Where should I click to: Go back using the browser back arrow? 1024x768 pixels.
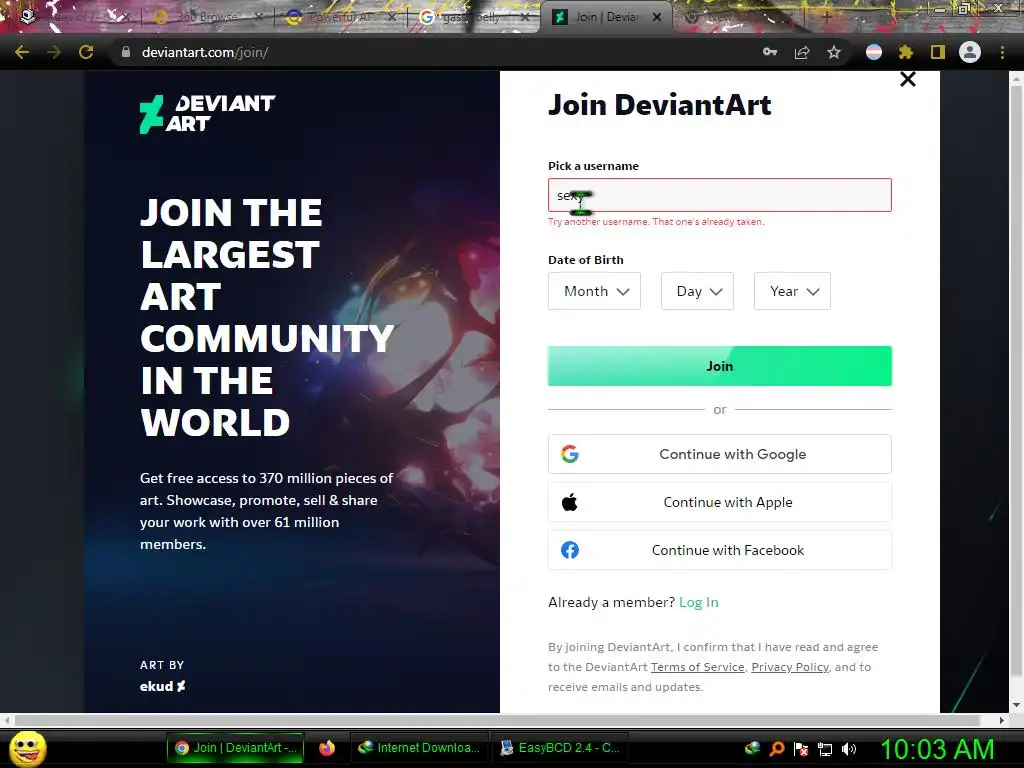coord(22,52)
